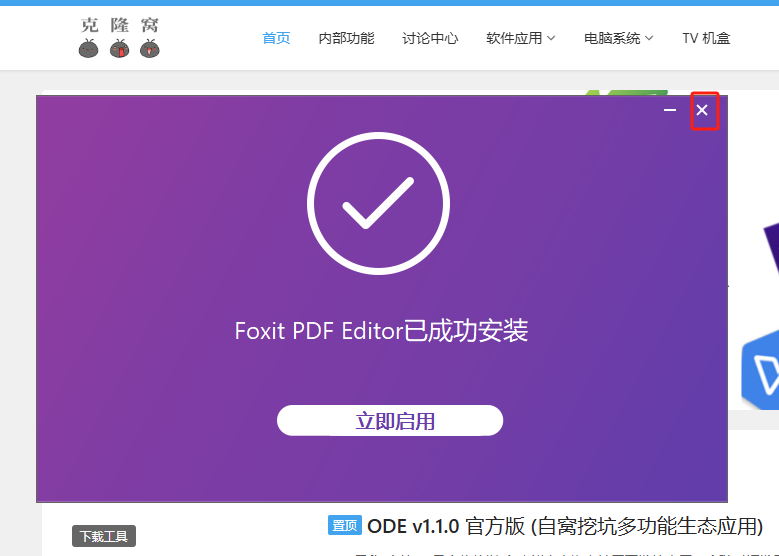Screen dimensions: 779x556
Task: Click the 置顶 badge
Action: [345, 525]
